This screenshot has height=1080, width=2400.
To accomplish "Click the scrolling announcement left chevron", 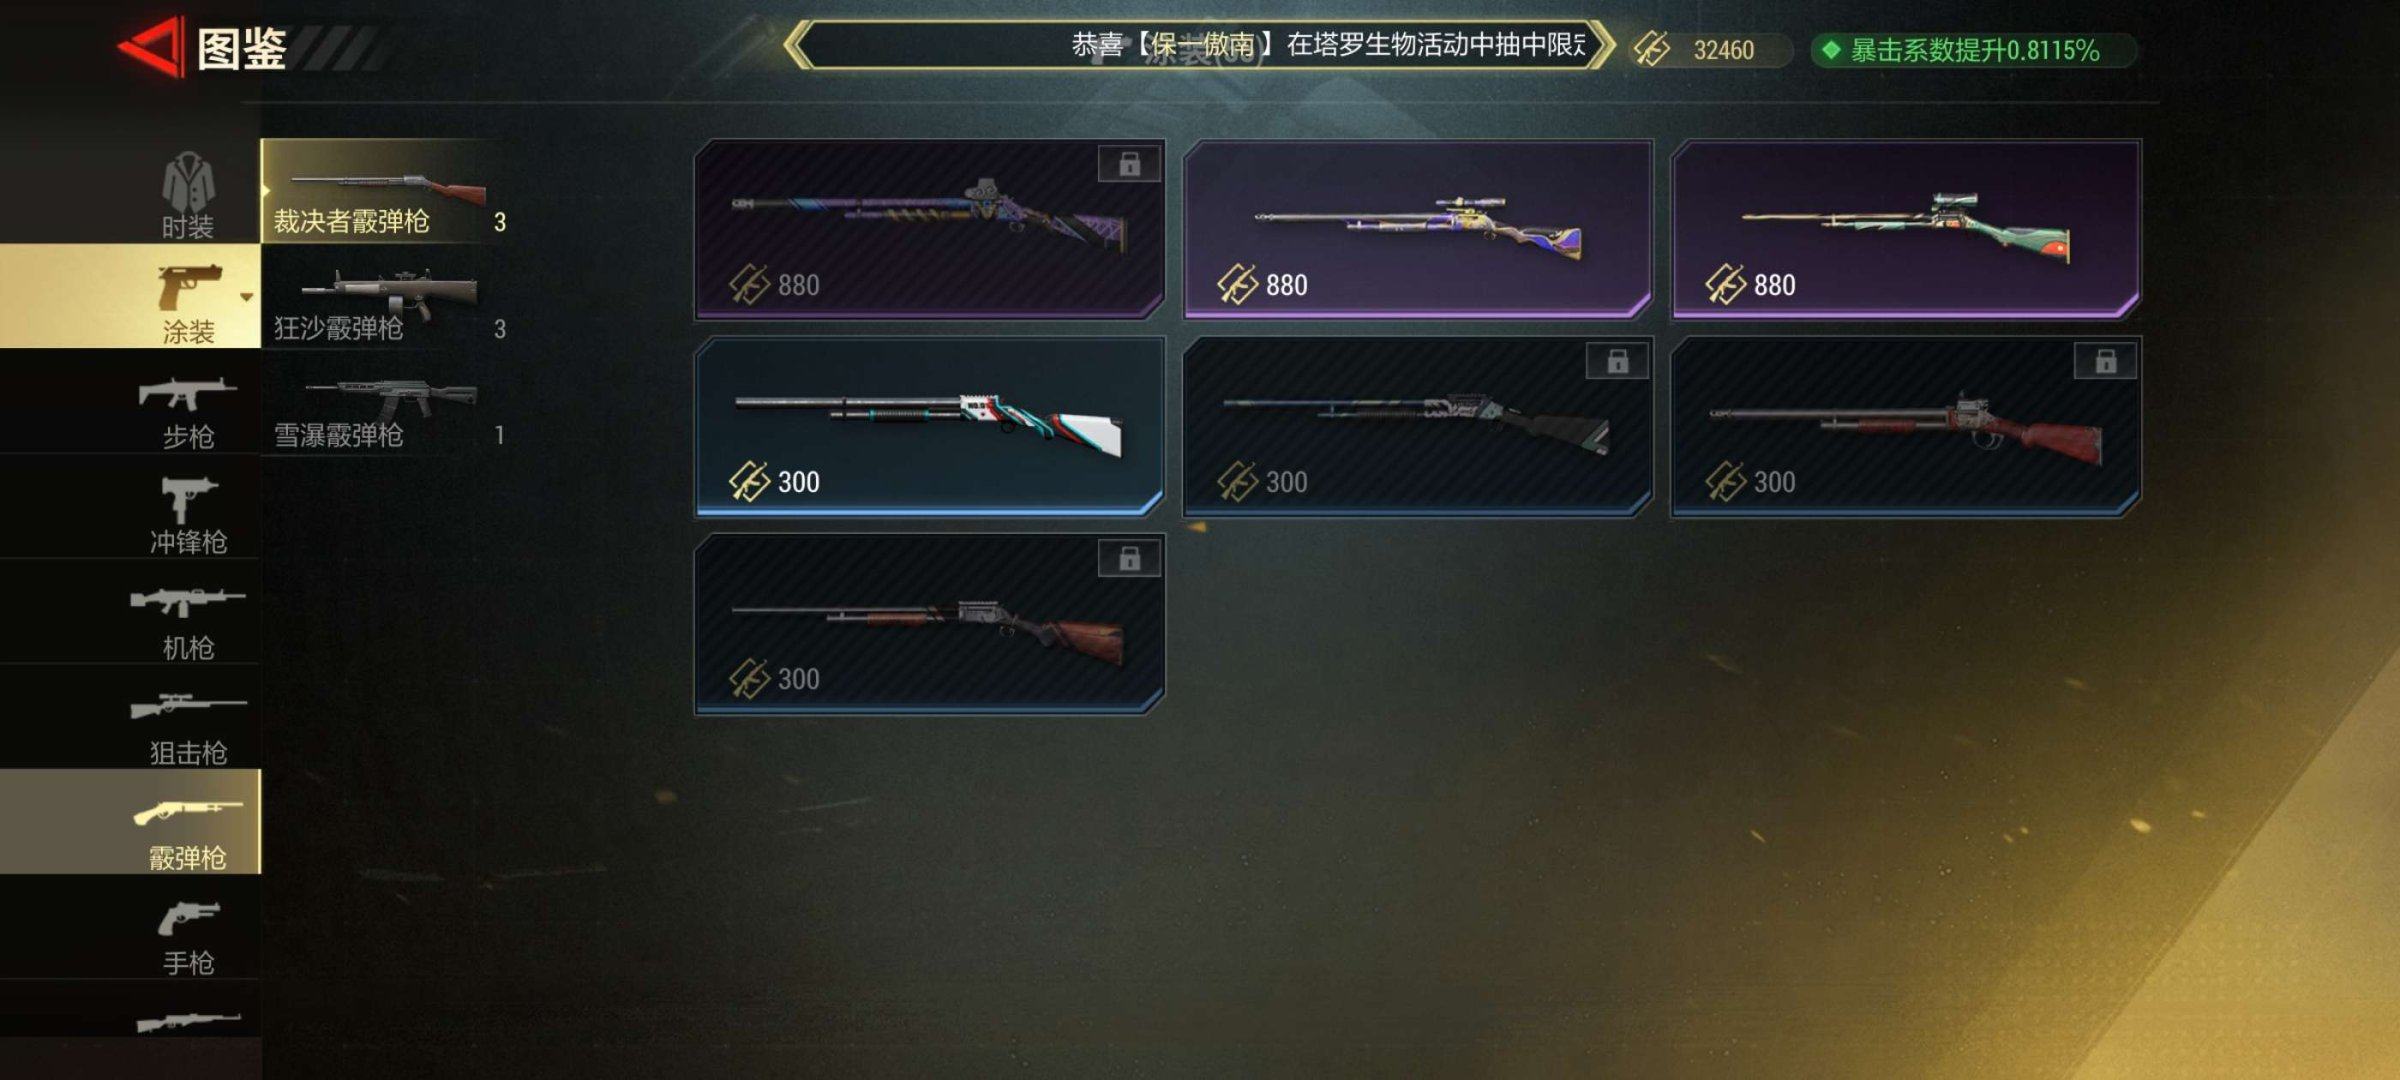I will 797,45.
